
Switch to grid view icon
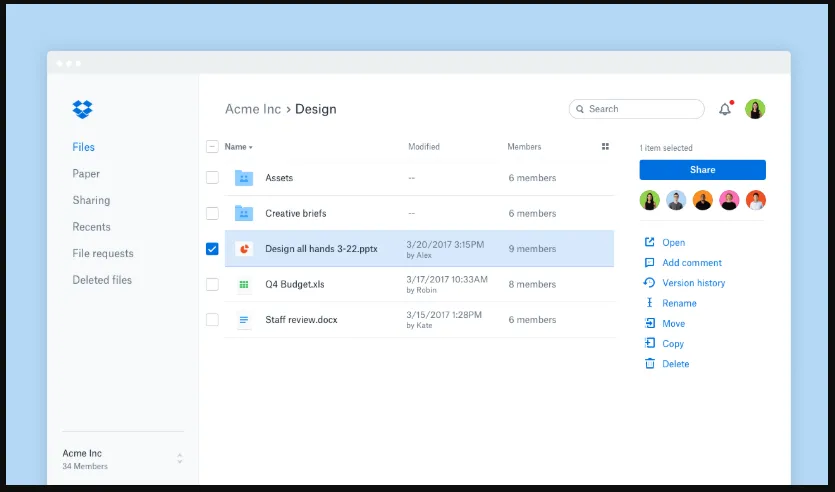pos(605,146)
